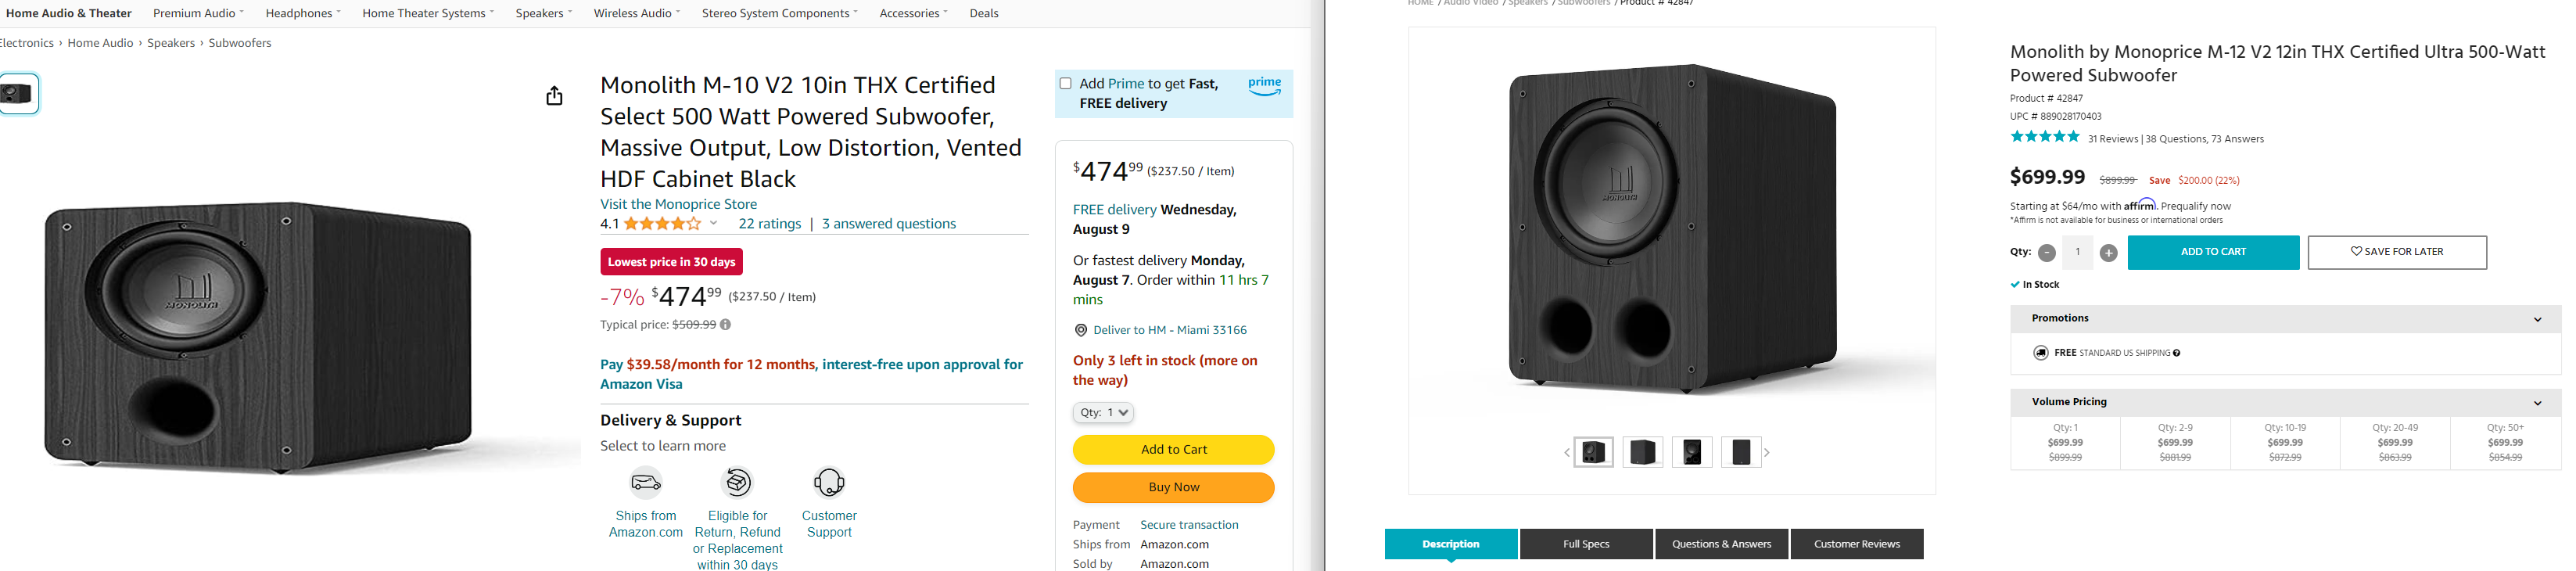Show next product thumbnails with right arrow

(1767, 453)
